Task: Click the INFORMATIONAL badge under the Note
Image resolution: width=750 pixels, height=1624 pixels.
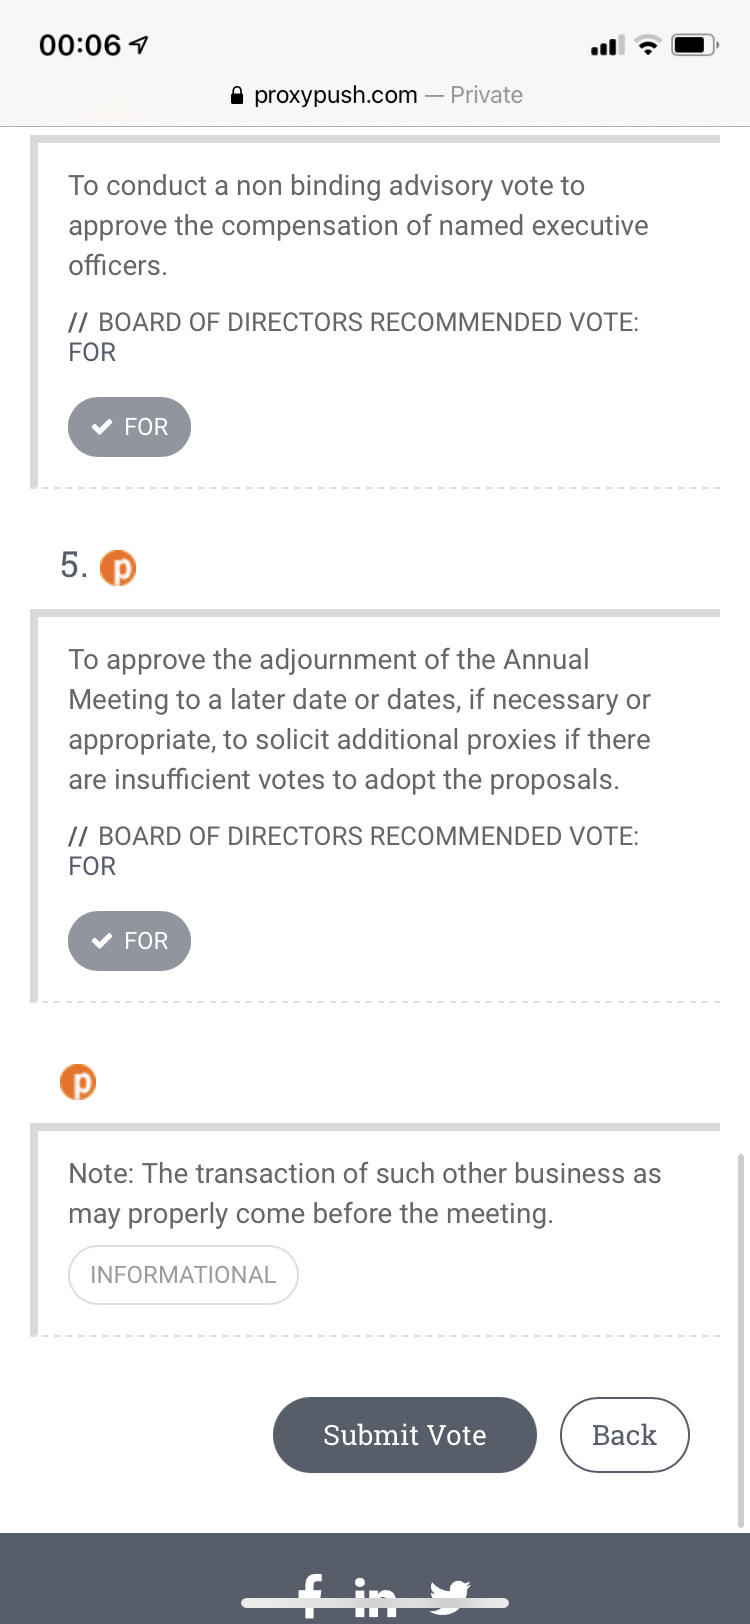Action: point(183,1275)
